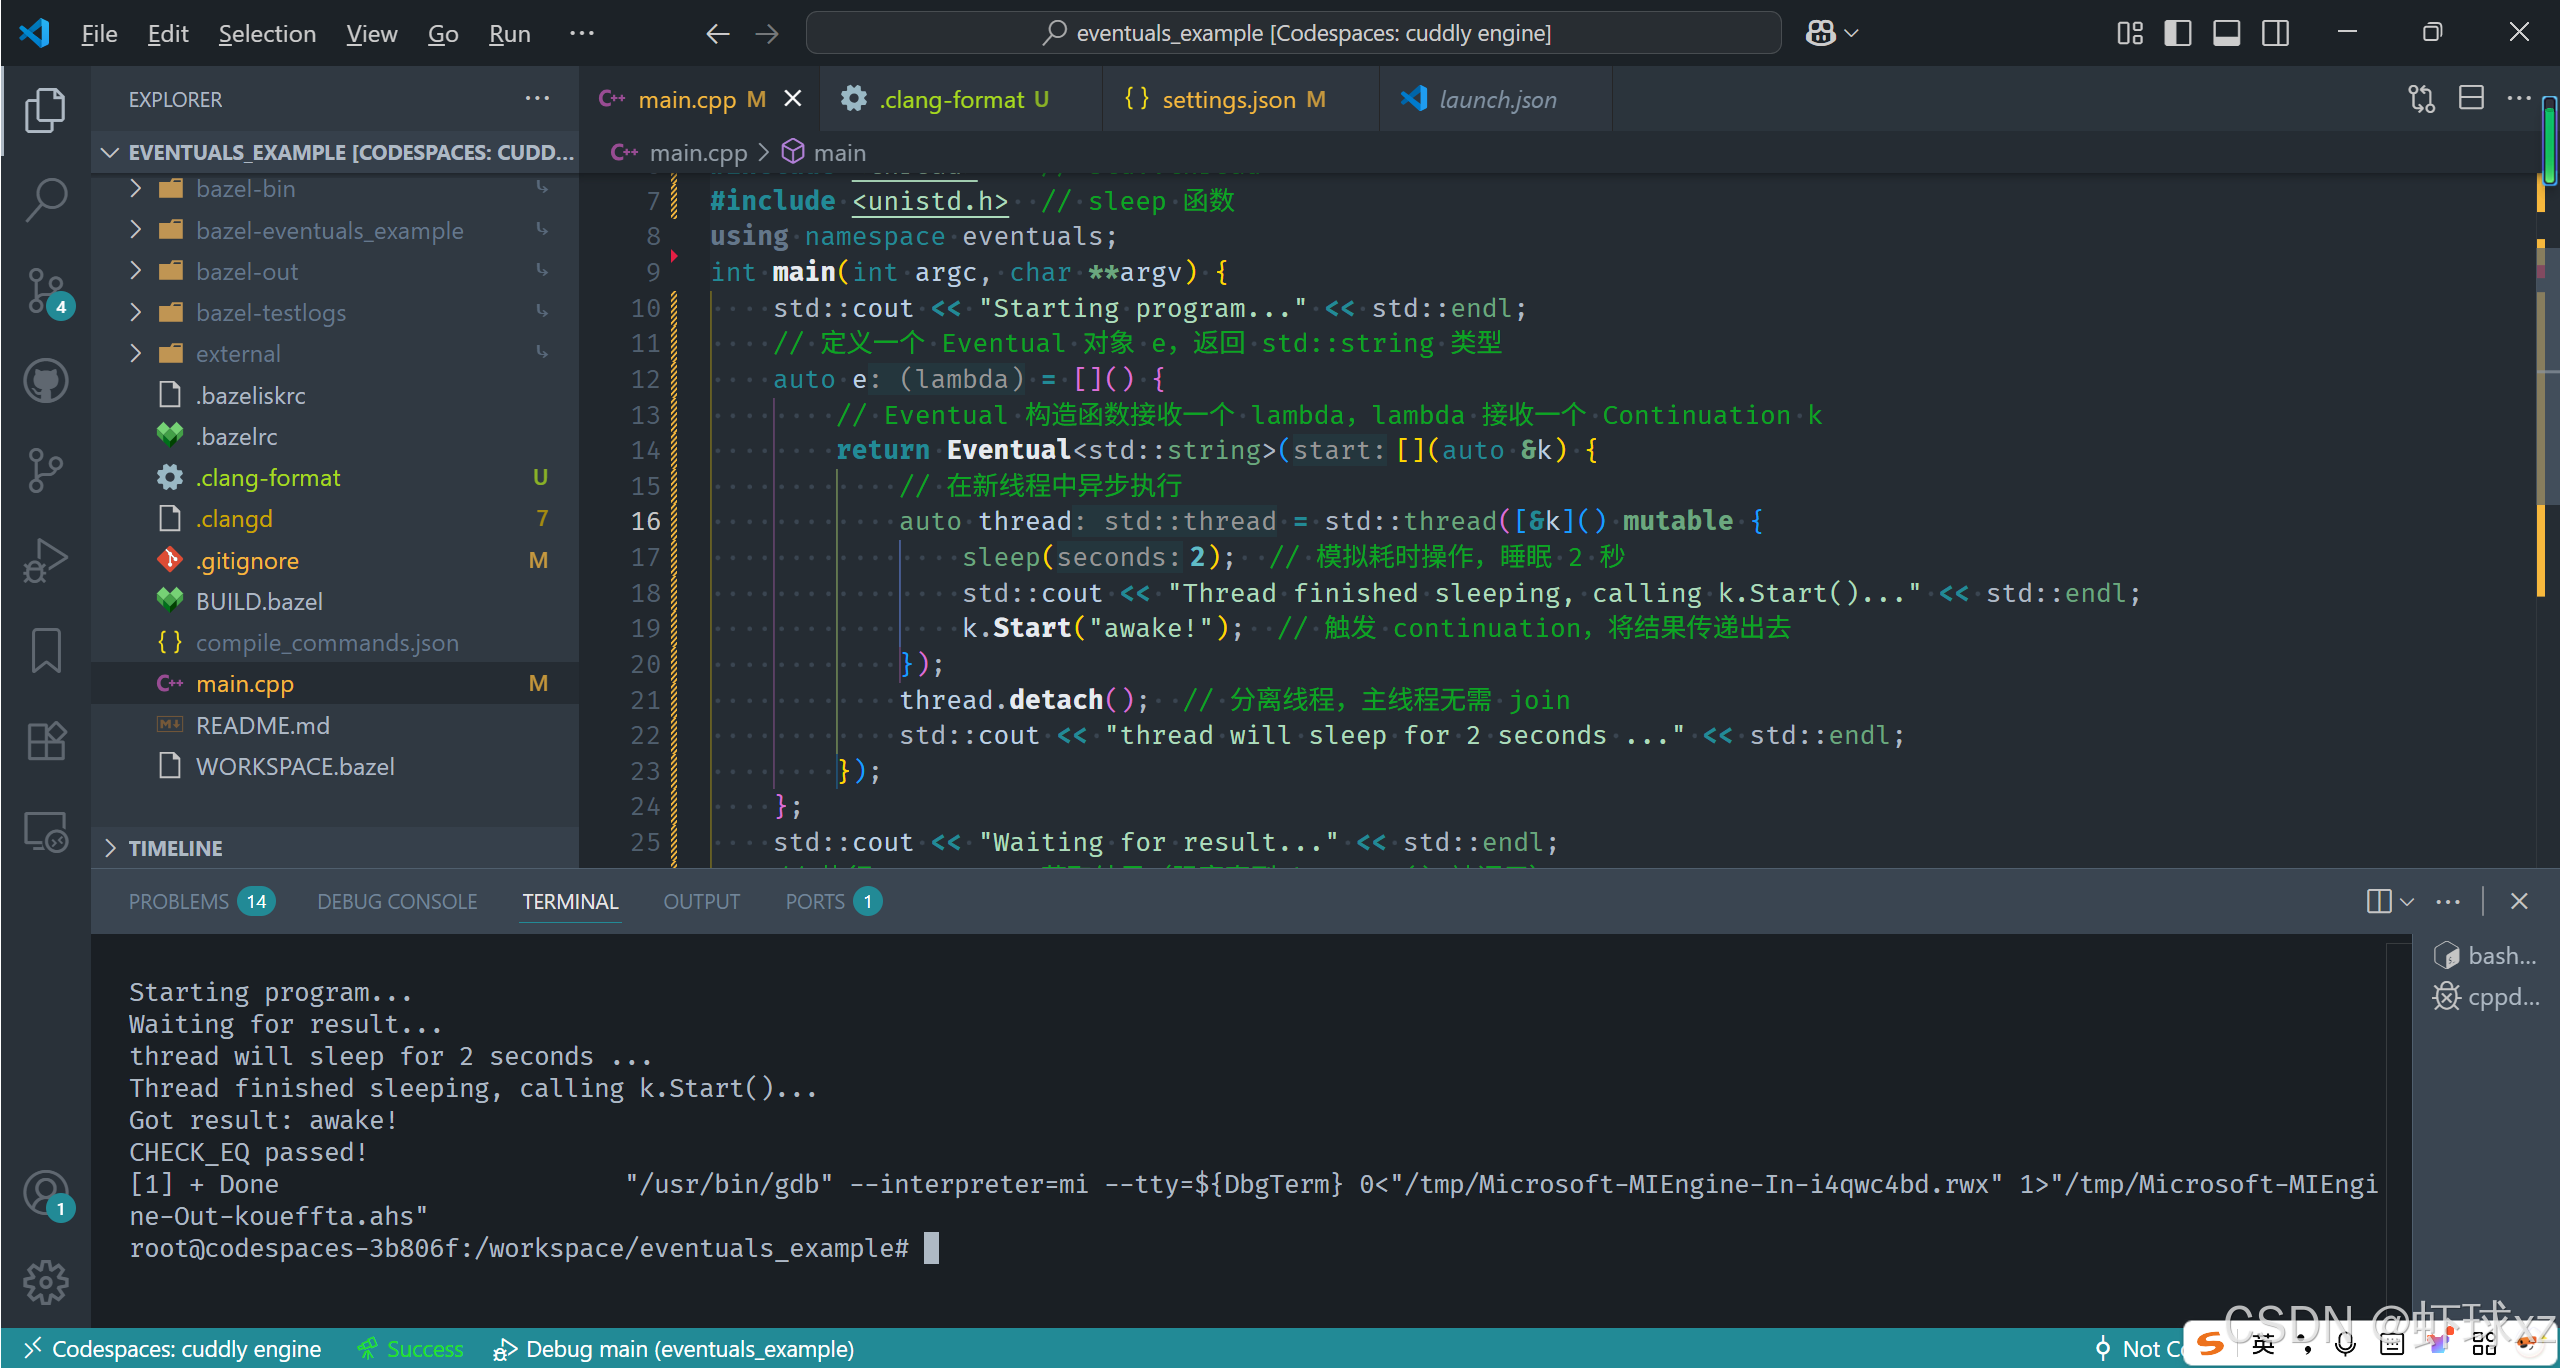Open terminal panel more actions ellipsis
This screenshot has width=2560, height=1368.
[2448, 901]
